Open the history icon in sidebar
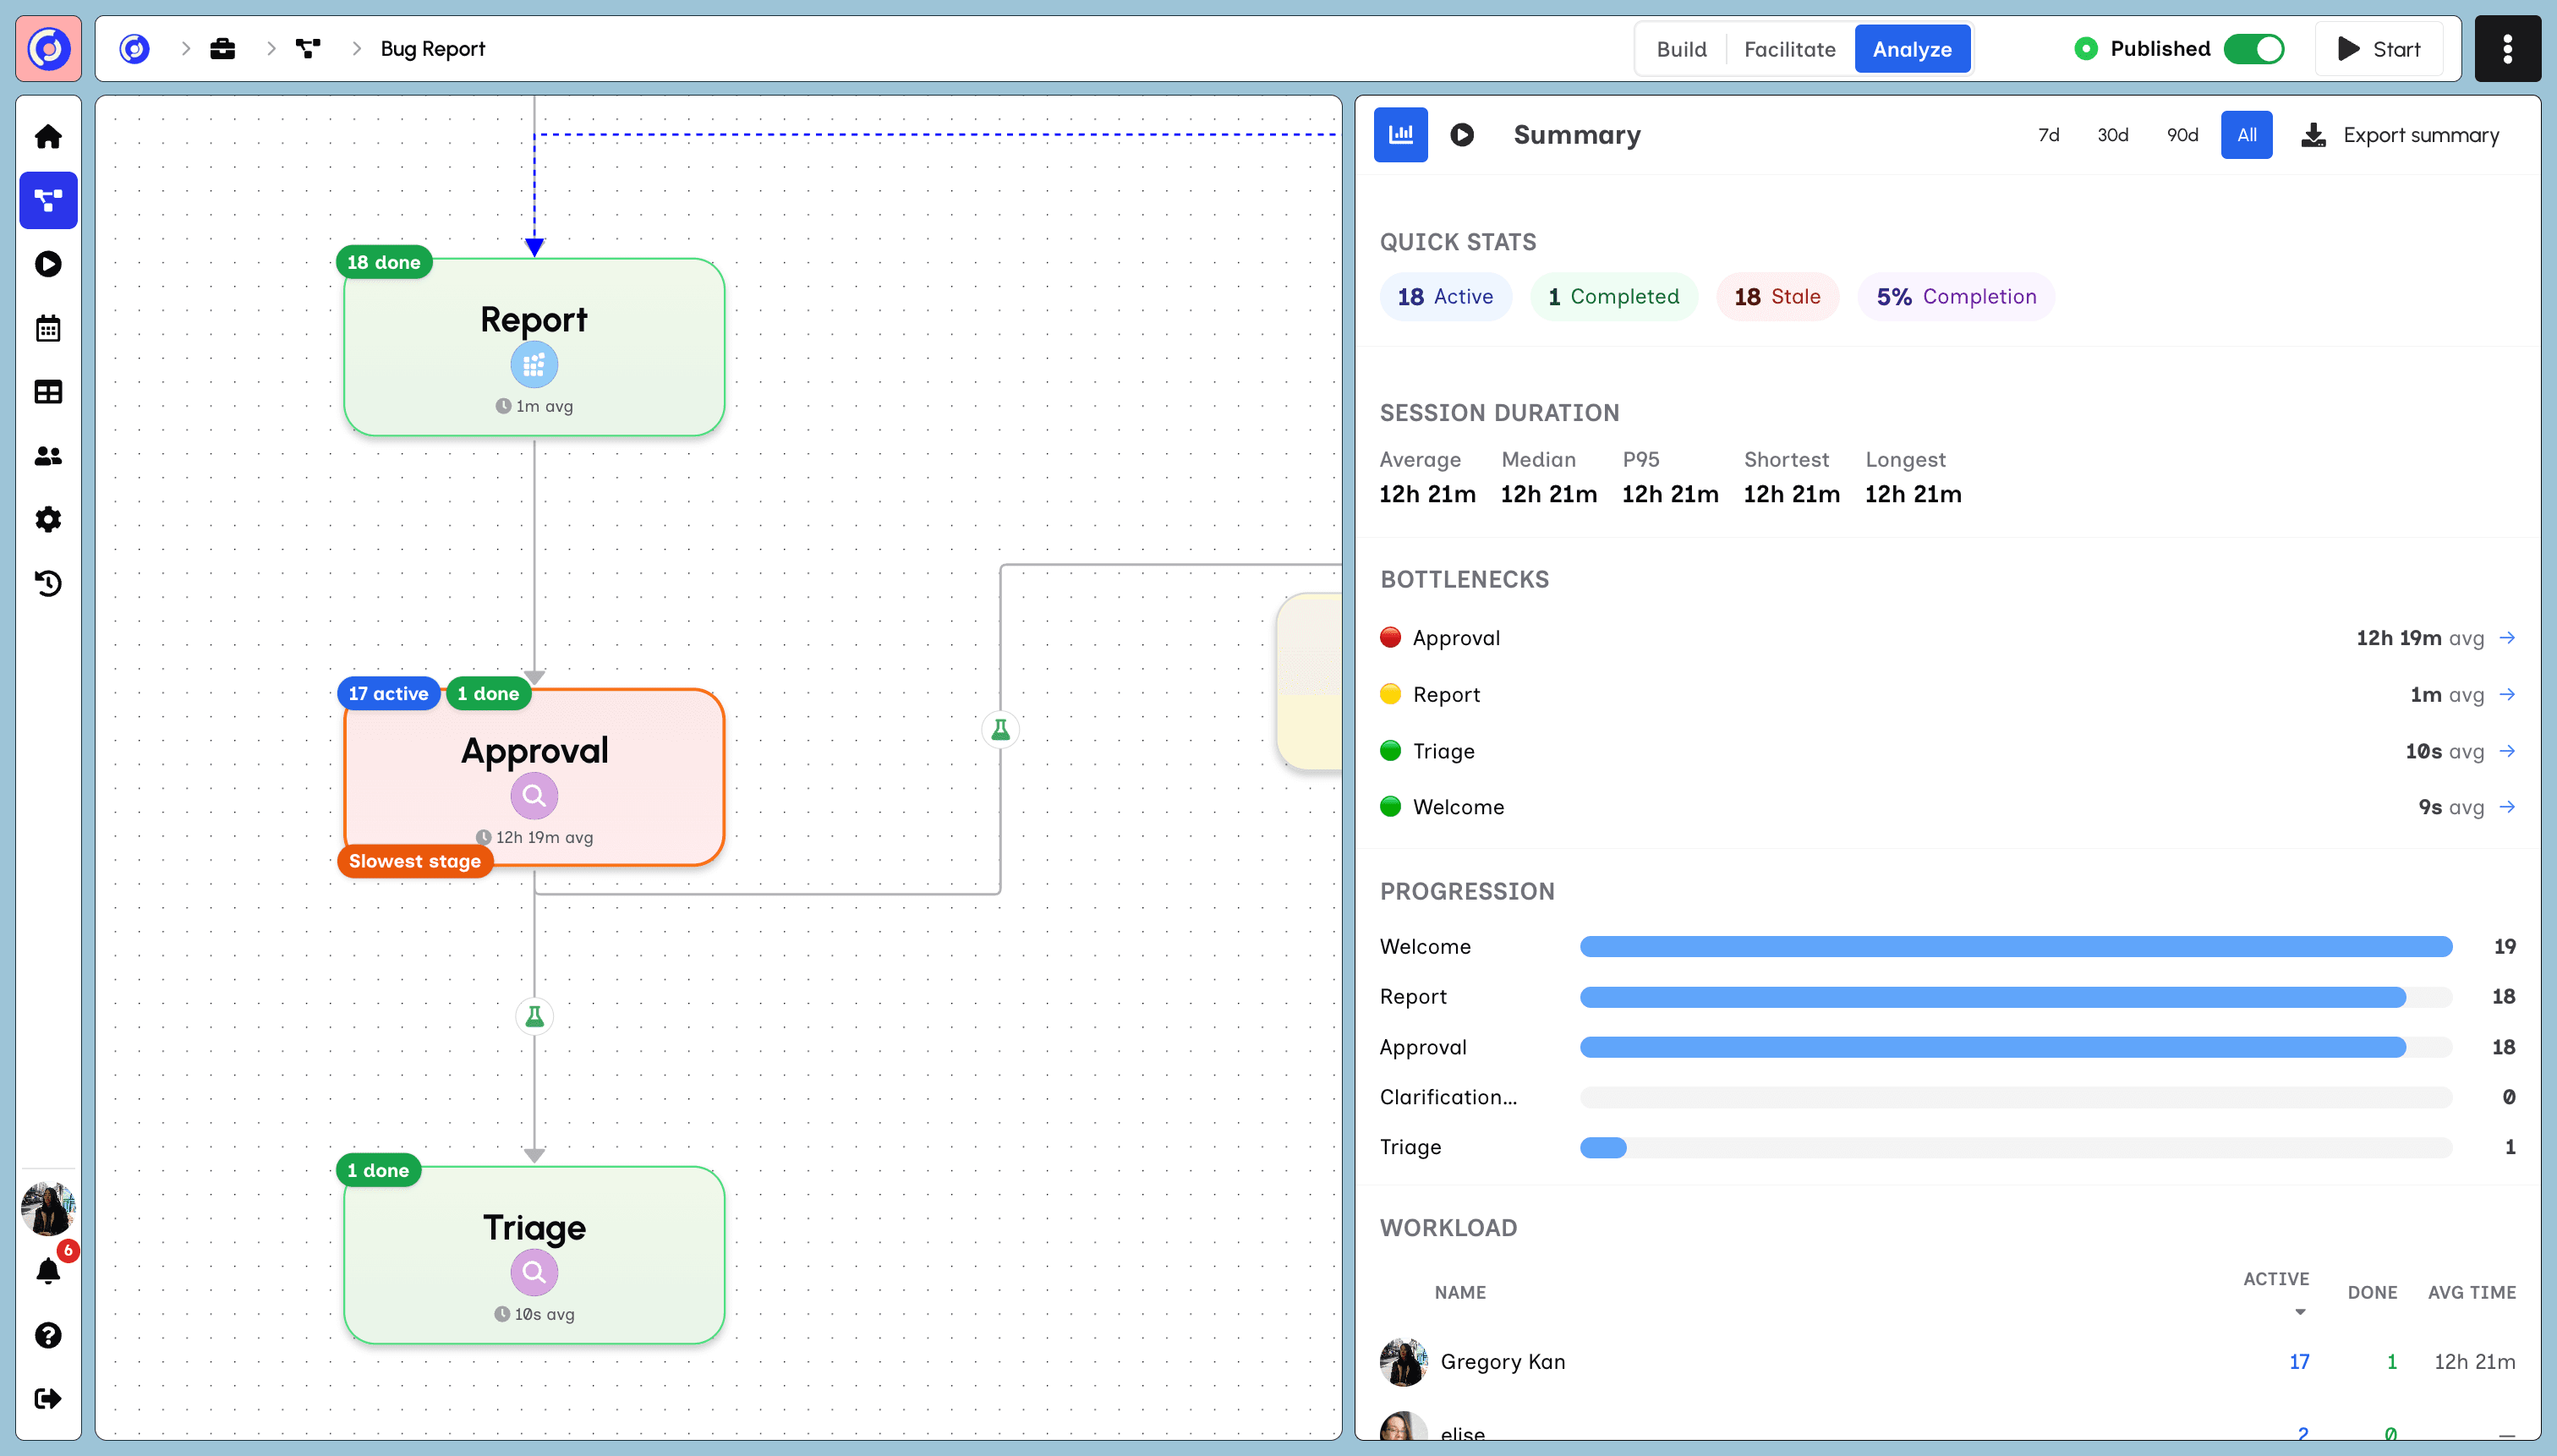The height and width of the screenshot is (1456, 2557). click(48, 583)
